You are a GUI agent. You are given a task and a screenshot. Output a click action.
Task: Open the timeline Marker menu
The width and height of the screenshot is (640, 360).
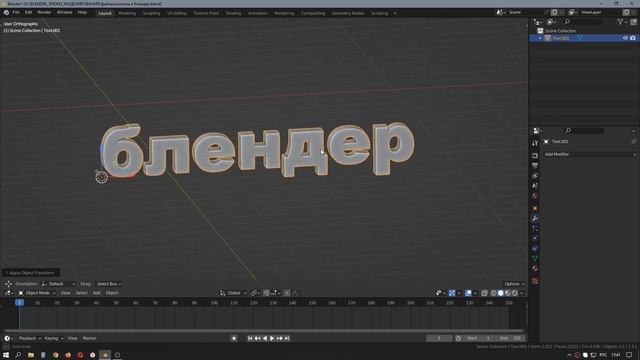(x=89, y=338)
